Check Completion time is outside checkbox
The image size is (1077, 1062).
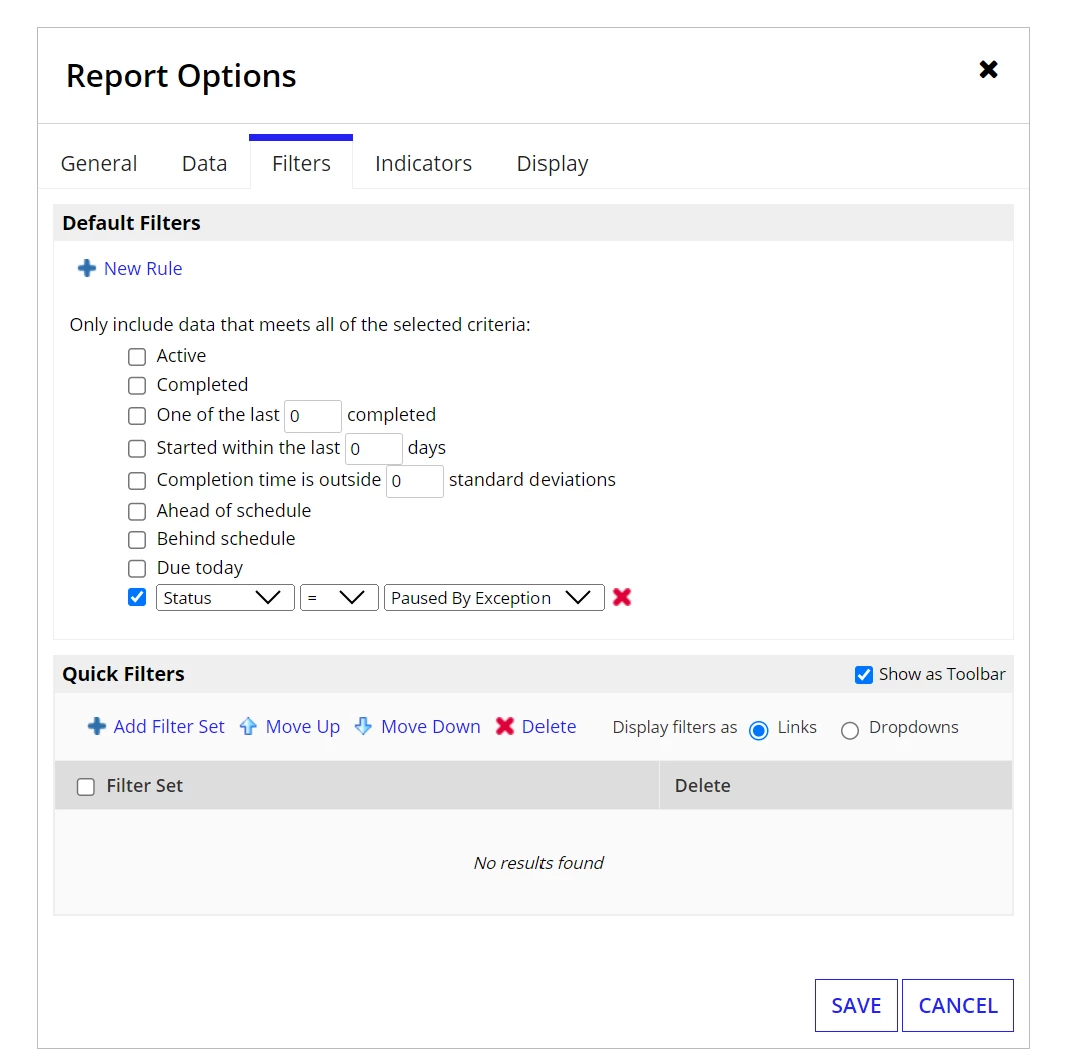click(x=137, y=480)
